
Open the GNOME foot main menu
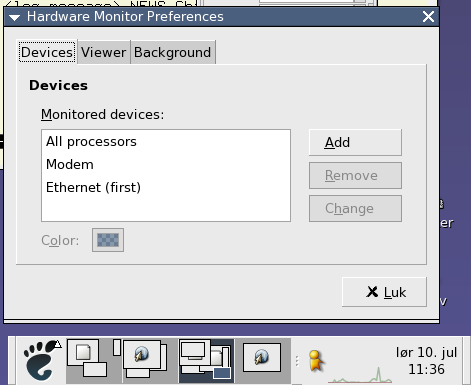tap(40, 361)
